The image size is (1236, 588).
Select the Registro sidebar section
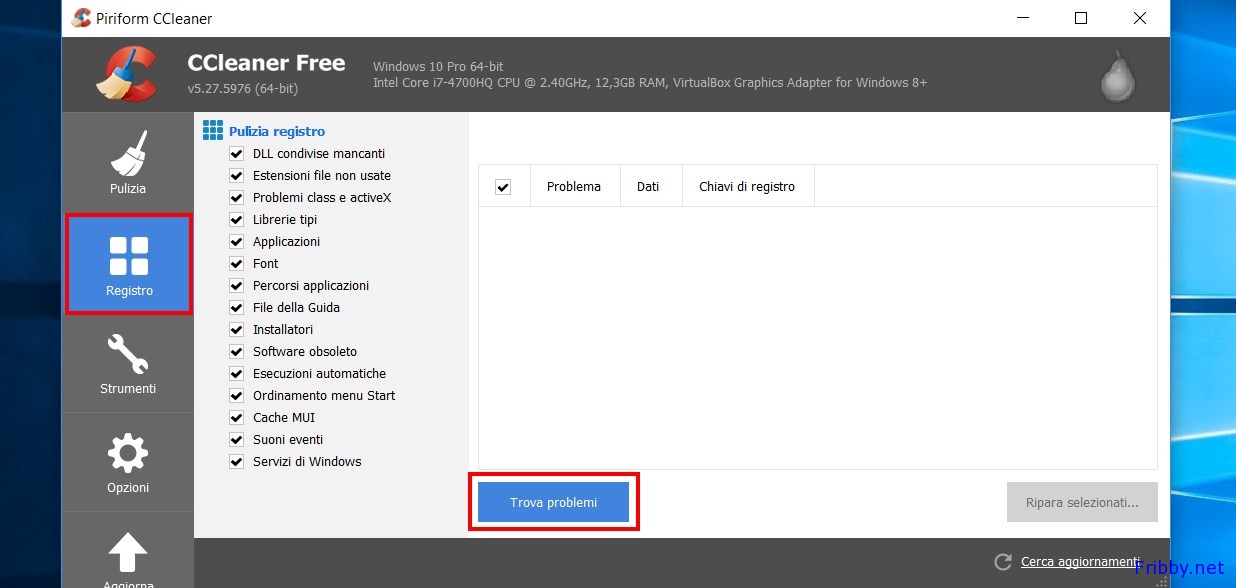pos(128,264)
